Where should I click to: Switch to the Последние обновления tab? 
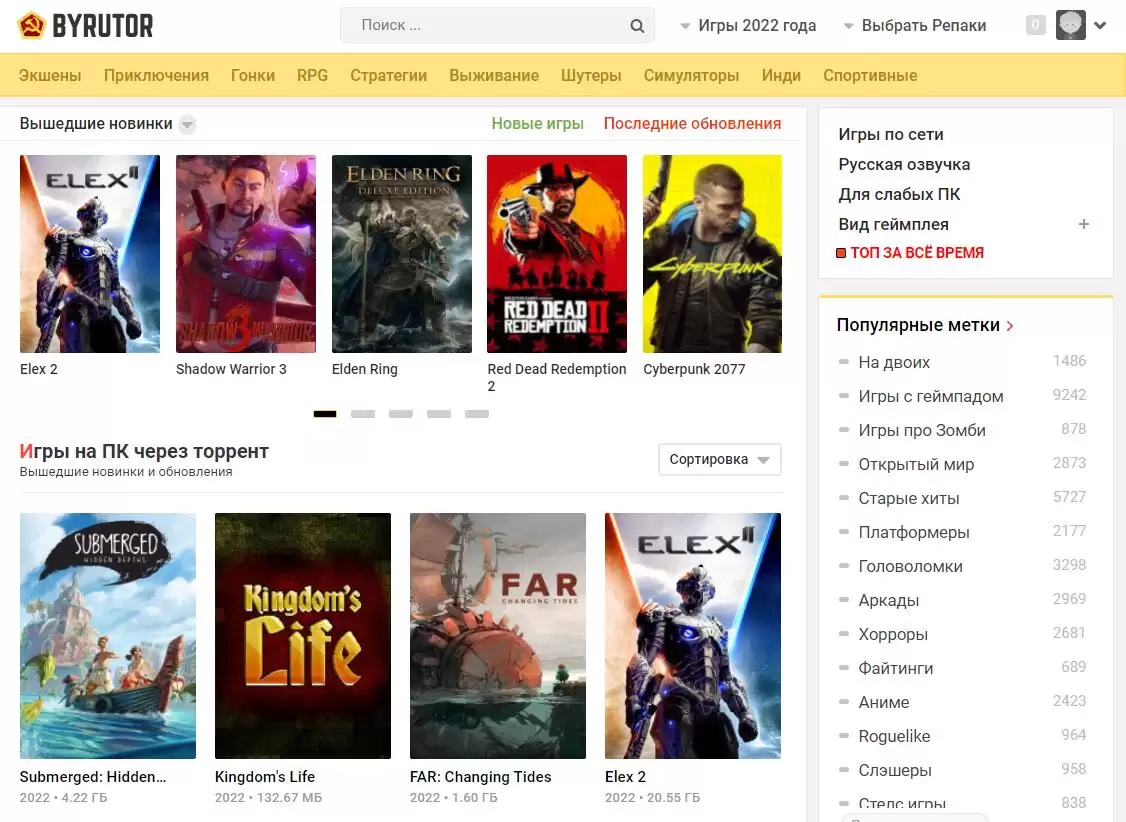(692, 124)
